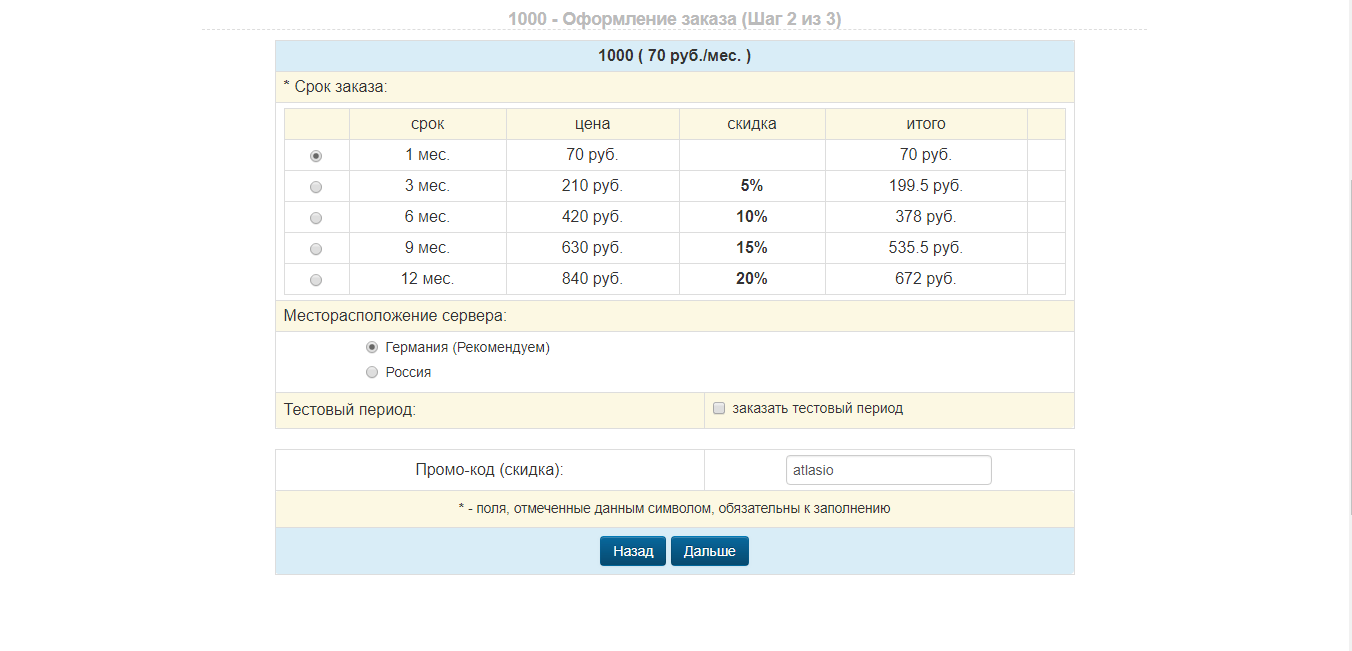
Task: Click the Оформление заказа page title
Action: pyautogui.click(x=674, y=18)
